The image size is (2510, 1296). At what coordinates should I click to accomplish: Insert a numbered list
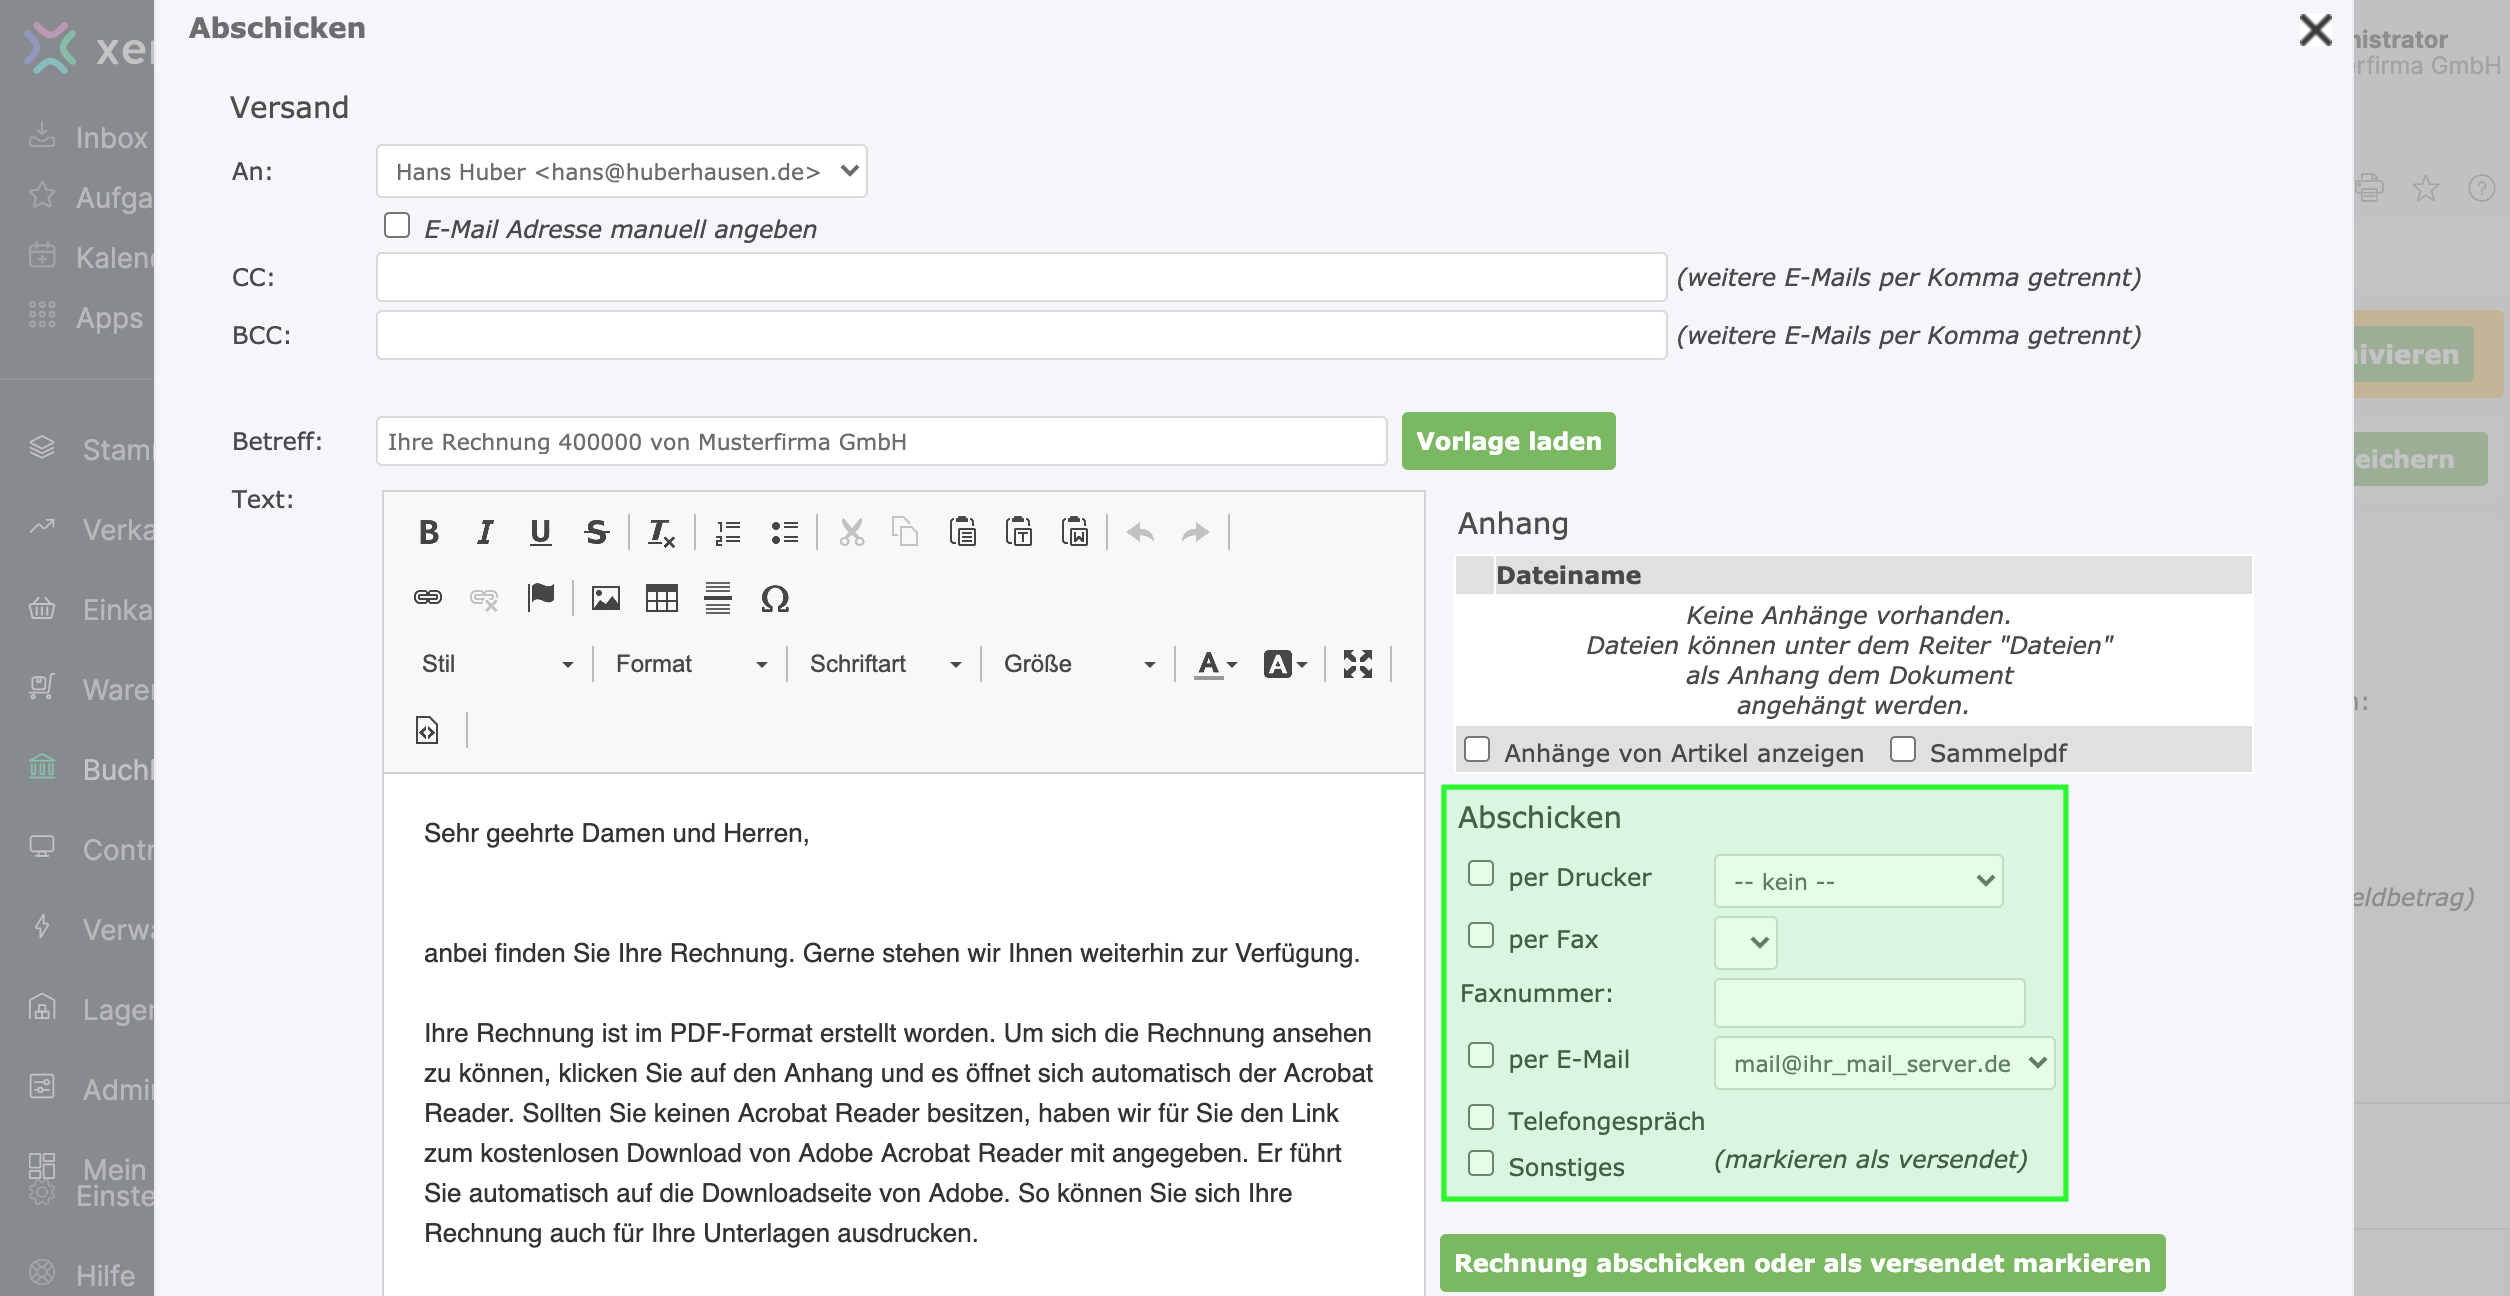coord(728,533)
